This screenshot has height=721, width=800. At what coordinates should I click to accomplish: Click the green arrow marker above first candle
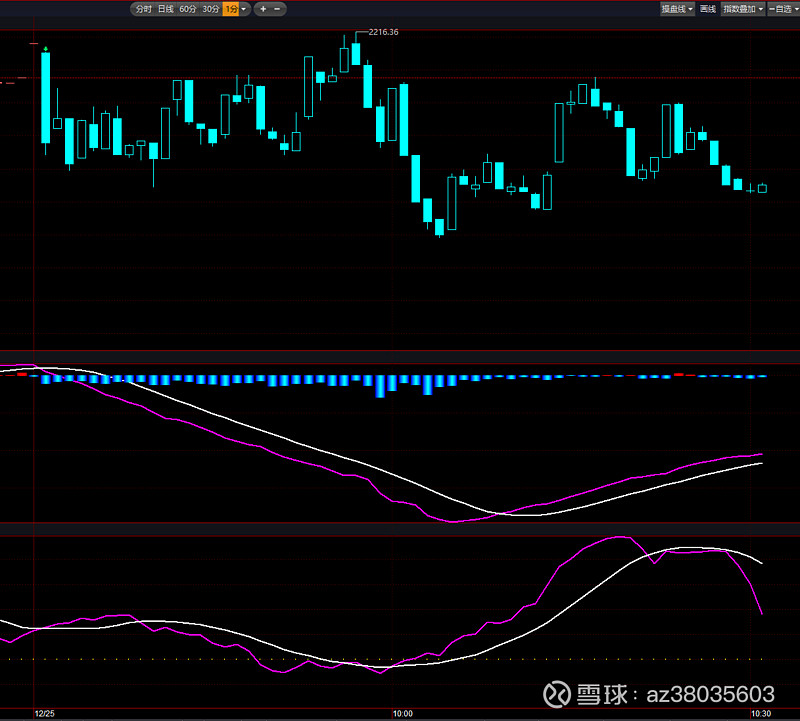[46, 49]
